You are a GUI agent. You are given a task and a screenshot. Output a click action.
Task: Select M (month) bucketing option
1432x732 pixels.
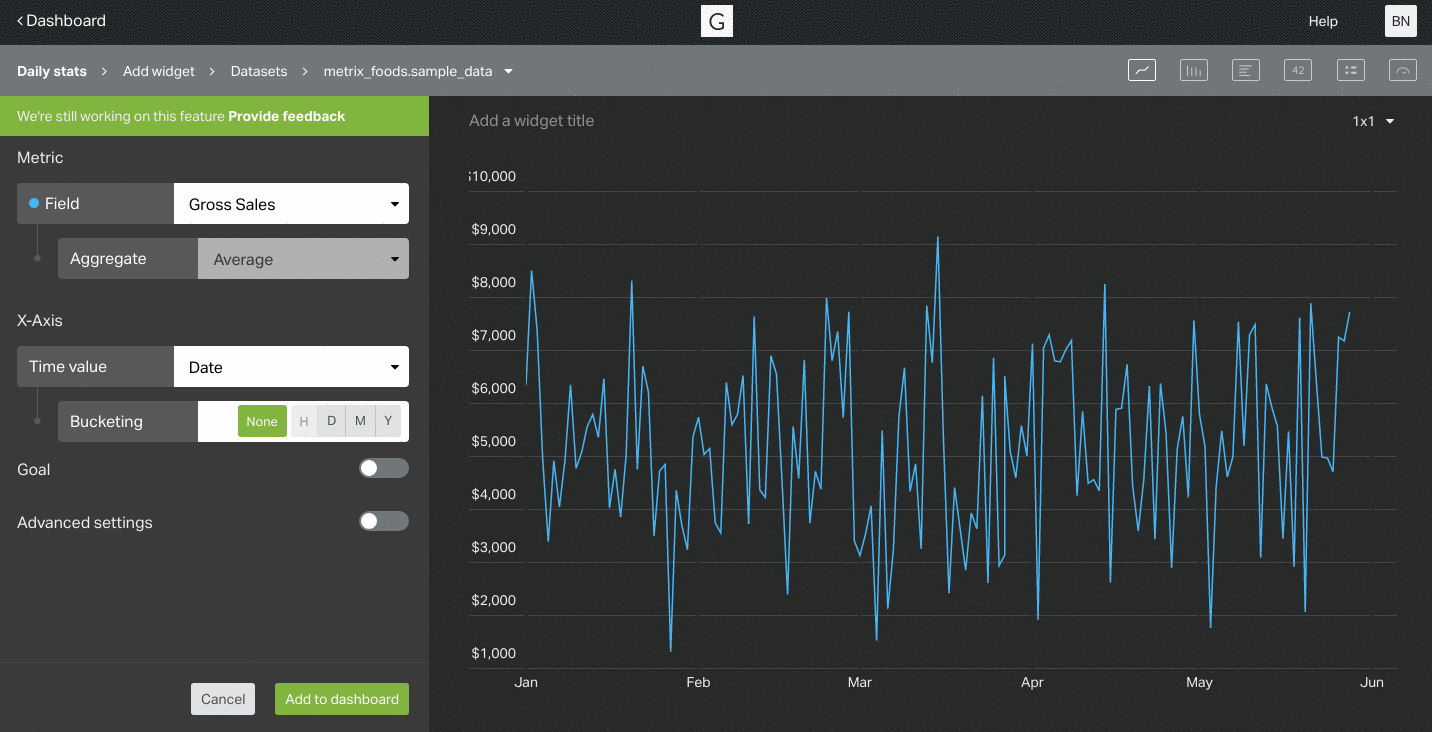tap(360, 421)
